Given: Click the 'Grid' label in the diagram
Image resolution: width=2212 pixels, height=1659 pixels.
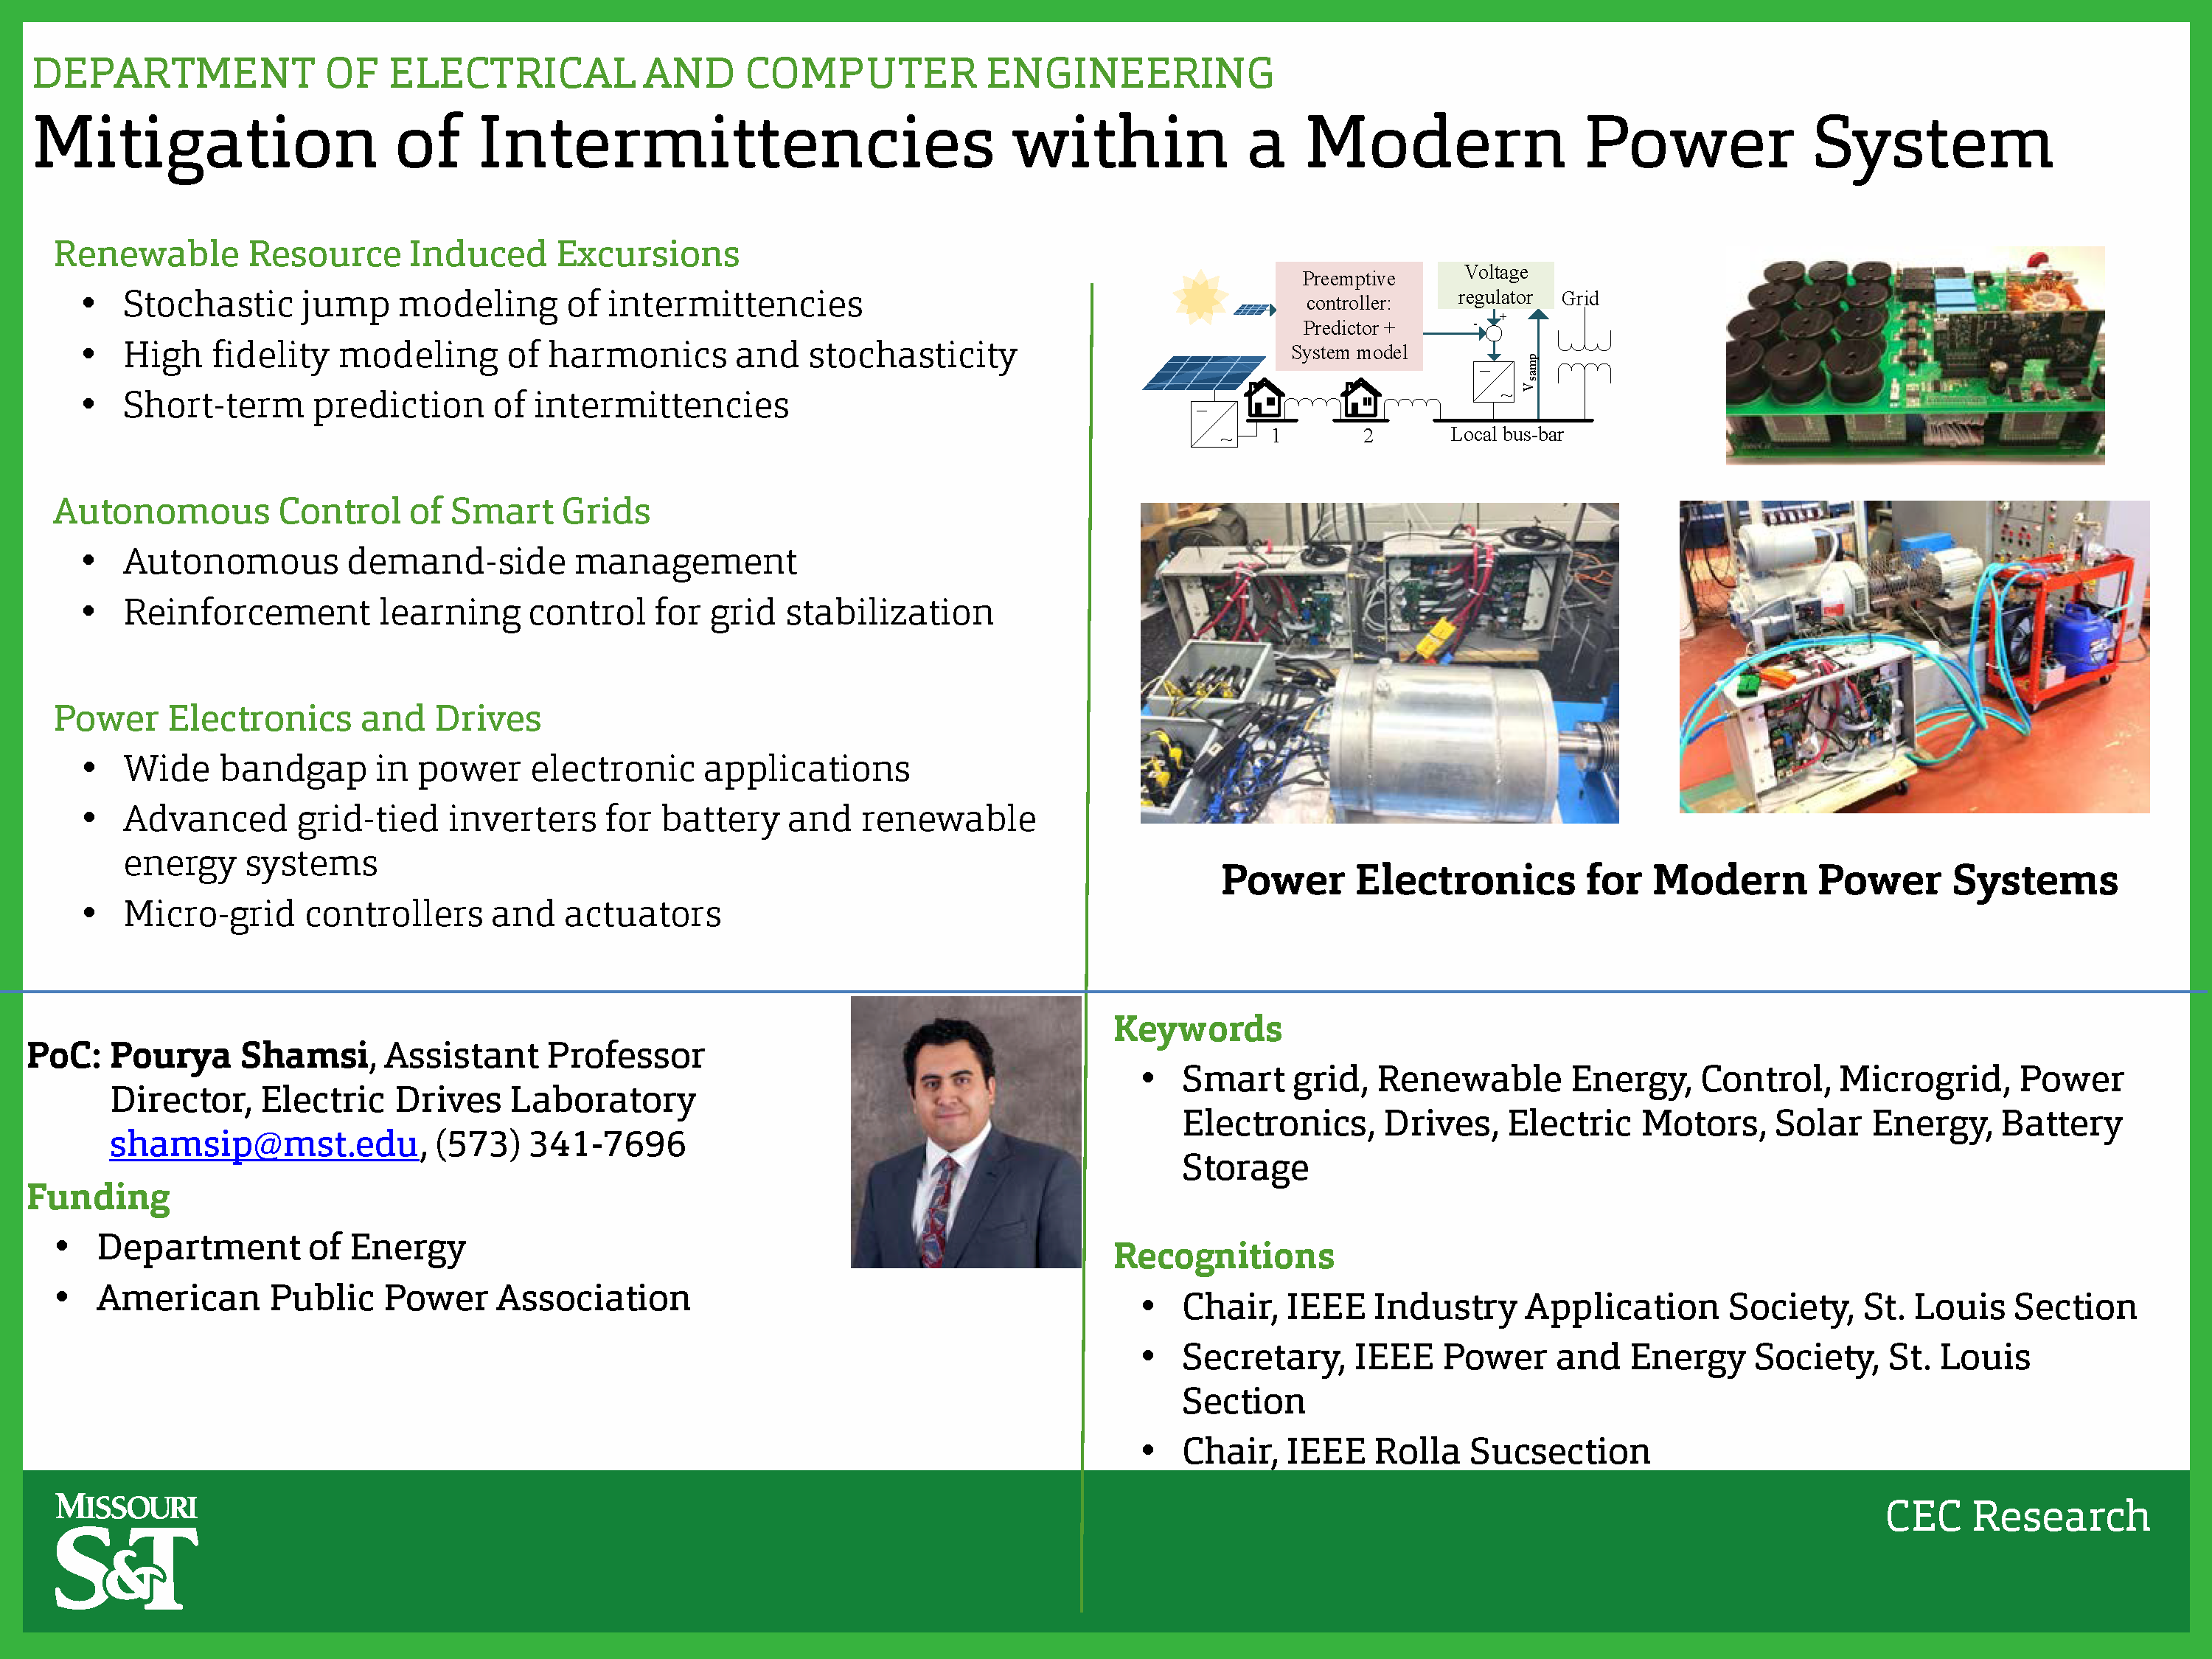Looking at the screenshot, I should [x=1580, y=298].
